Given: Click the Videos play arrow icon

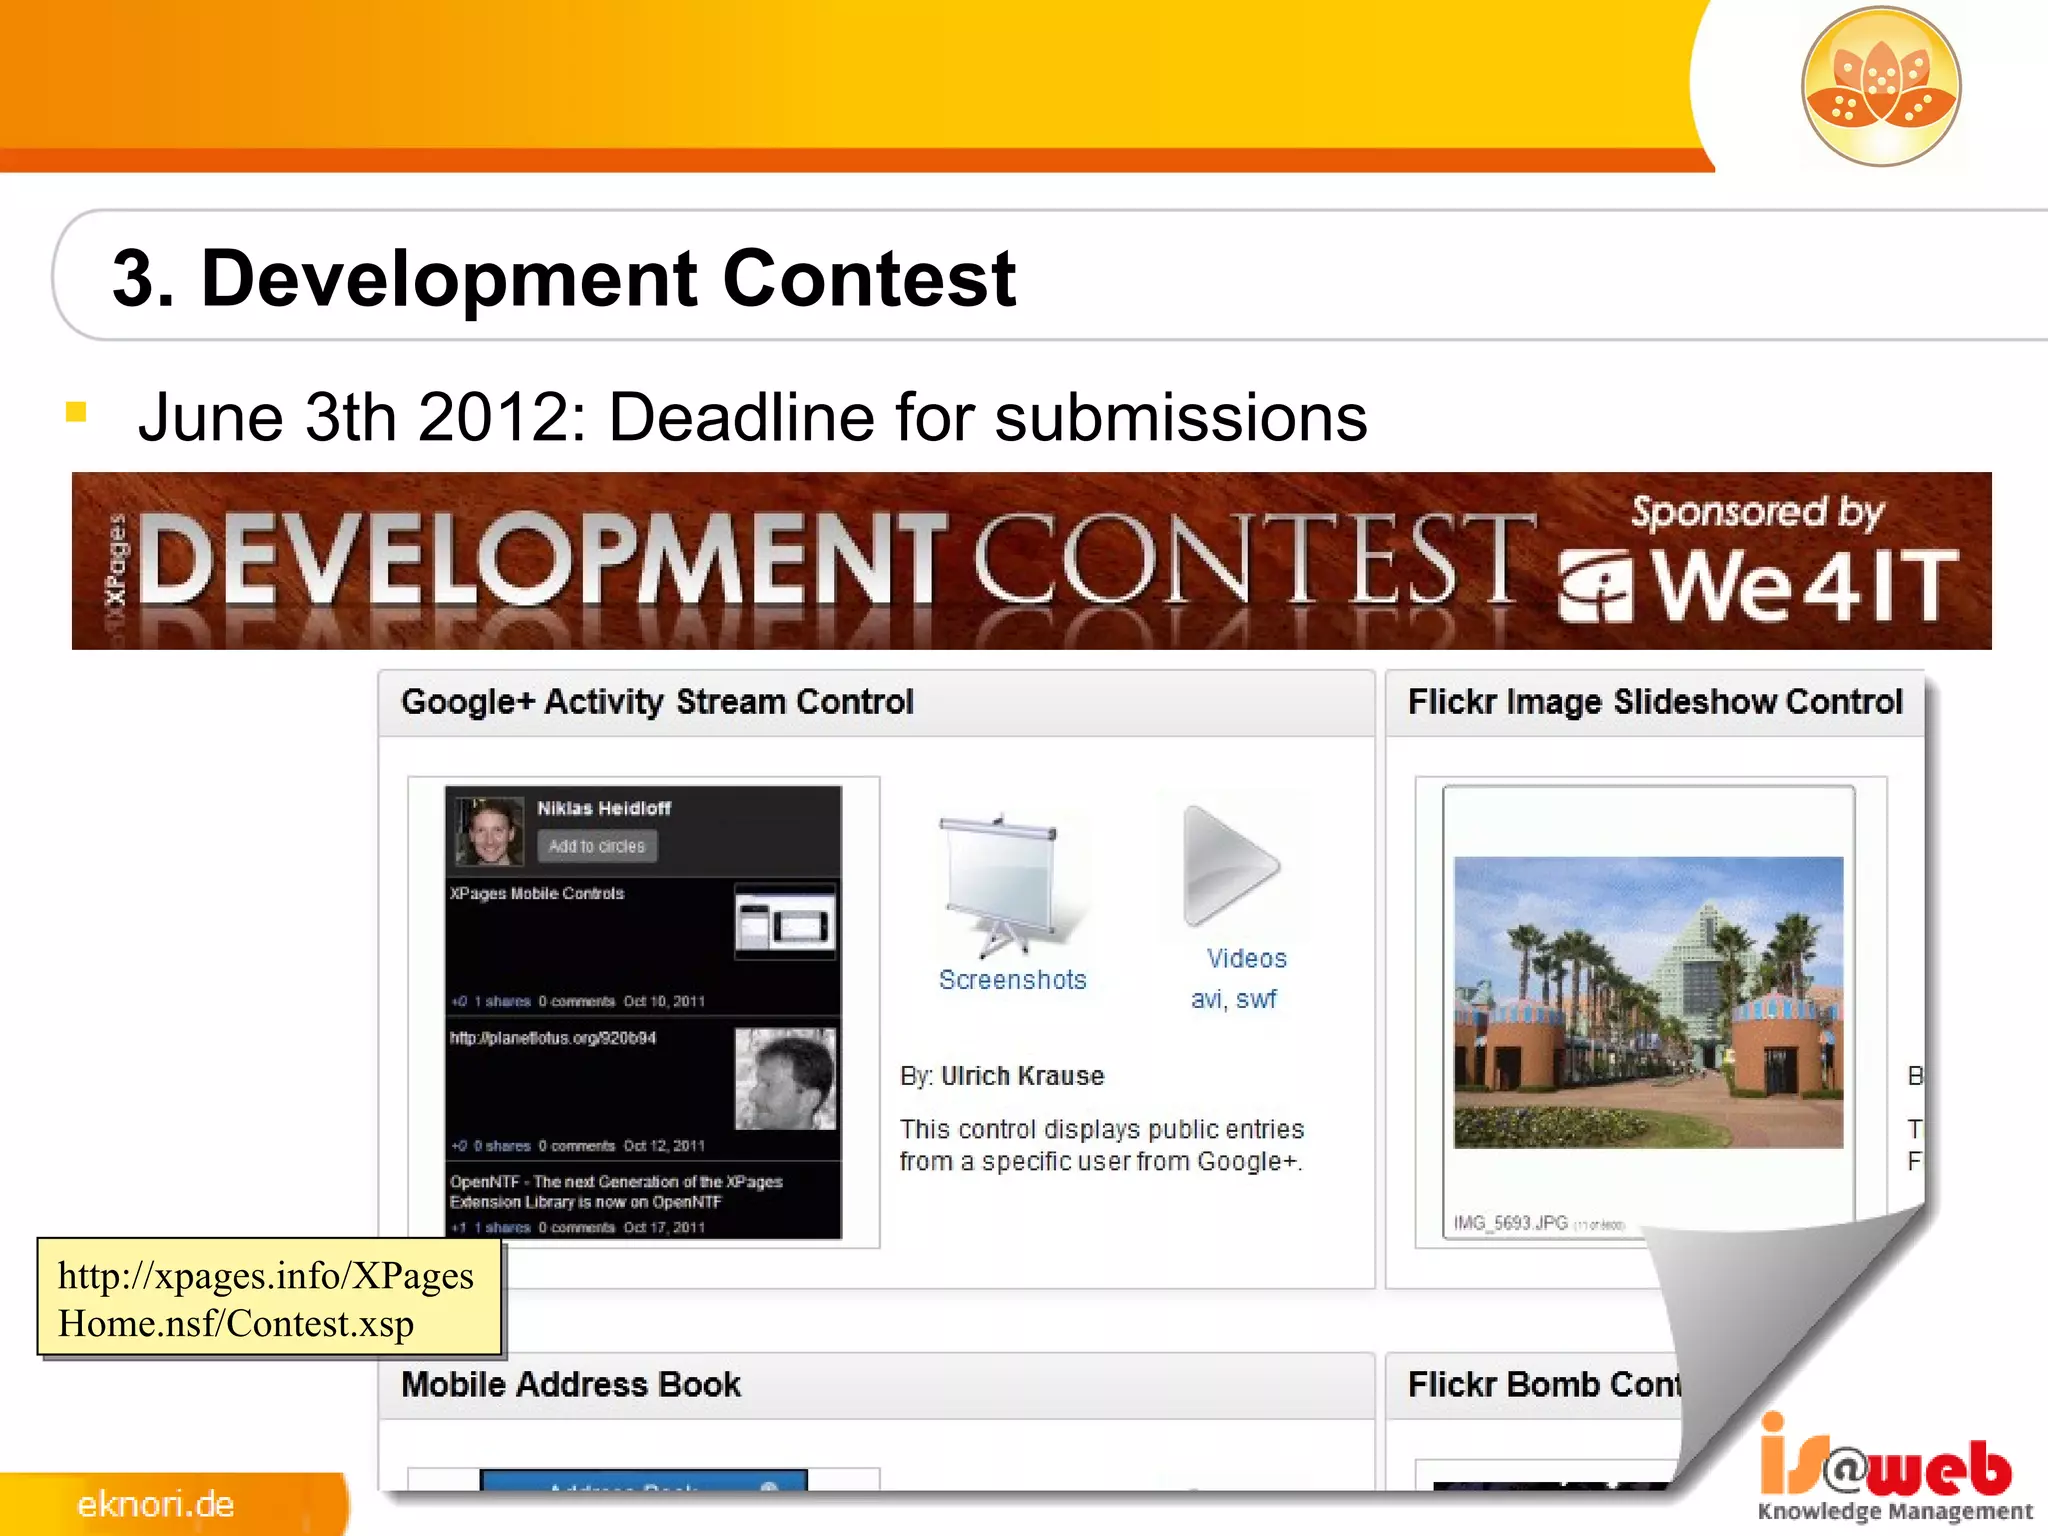Looking at the screenshot, I should coord(1232,866).
